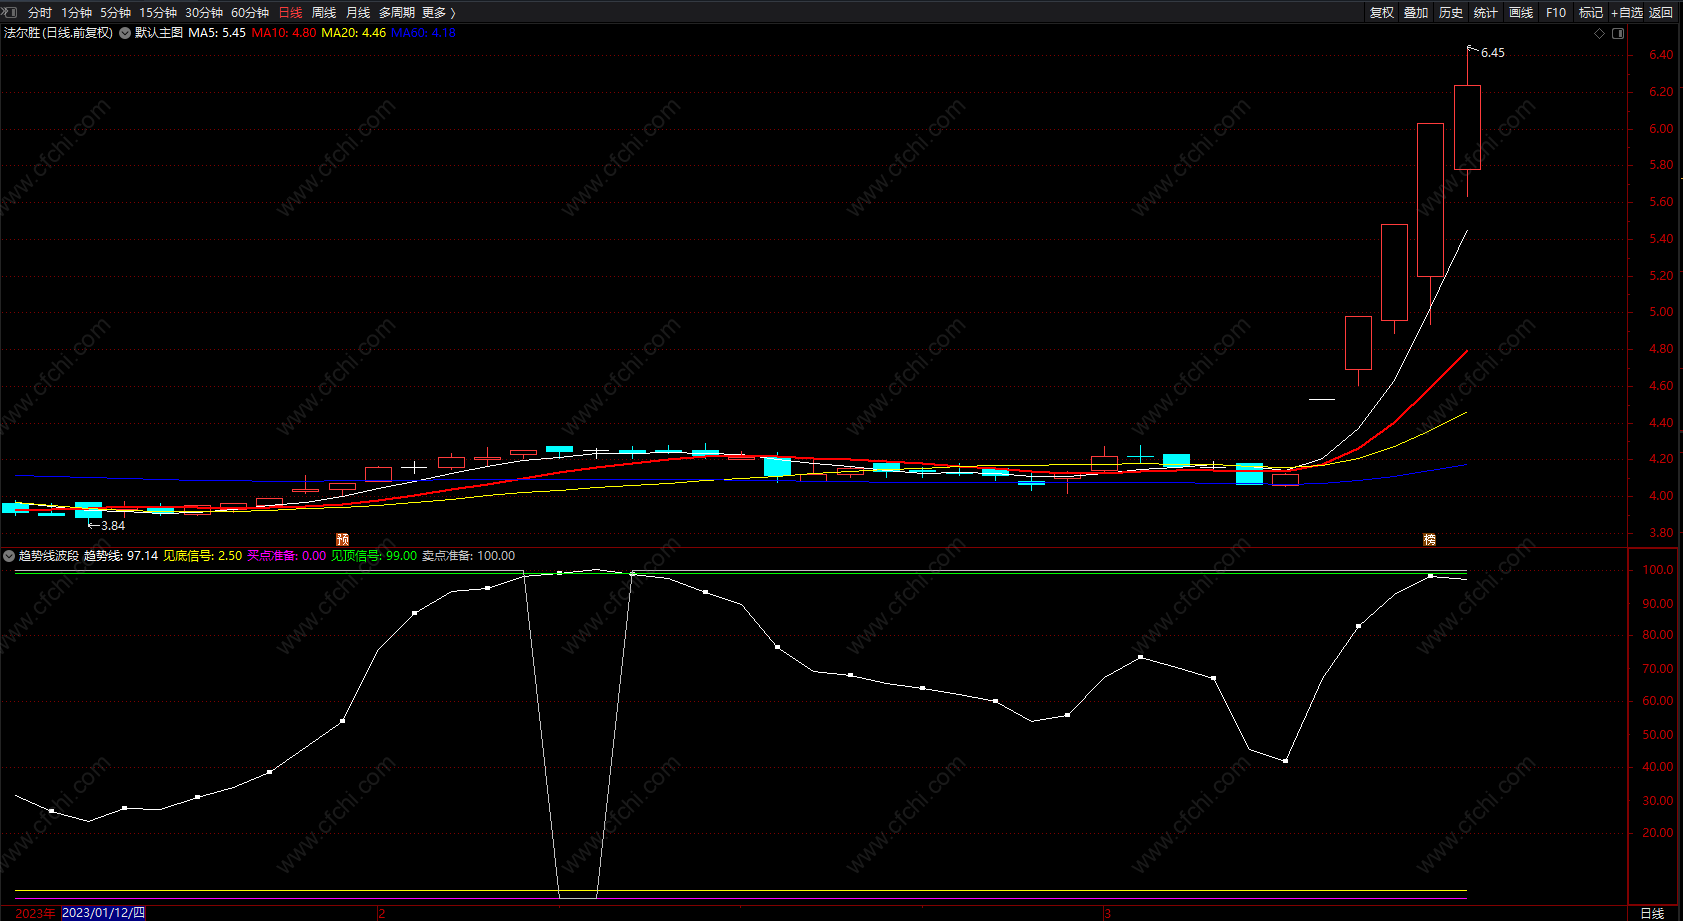Click the 3.84 low price label

tap(113, 526)
